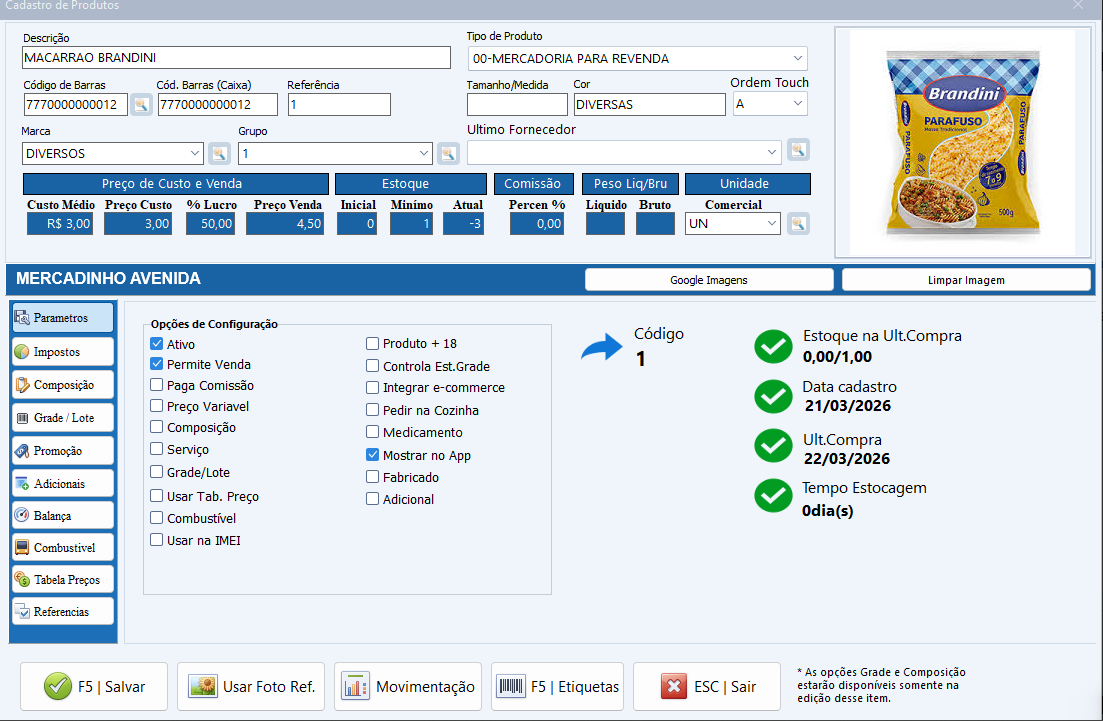Enable the Pedir na Cozinha checkbox
Viewport: 1103px width, 721px height.
[x=372, y=410]
